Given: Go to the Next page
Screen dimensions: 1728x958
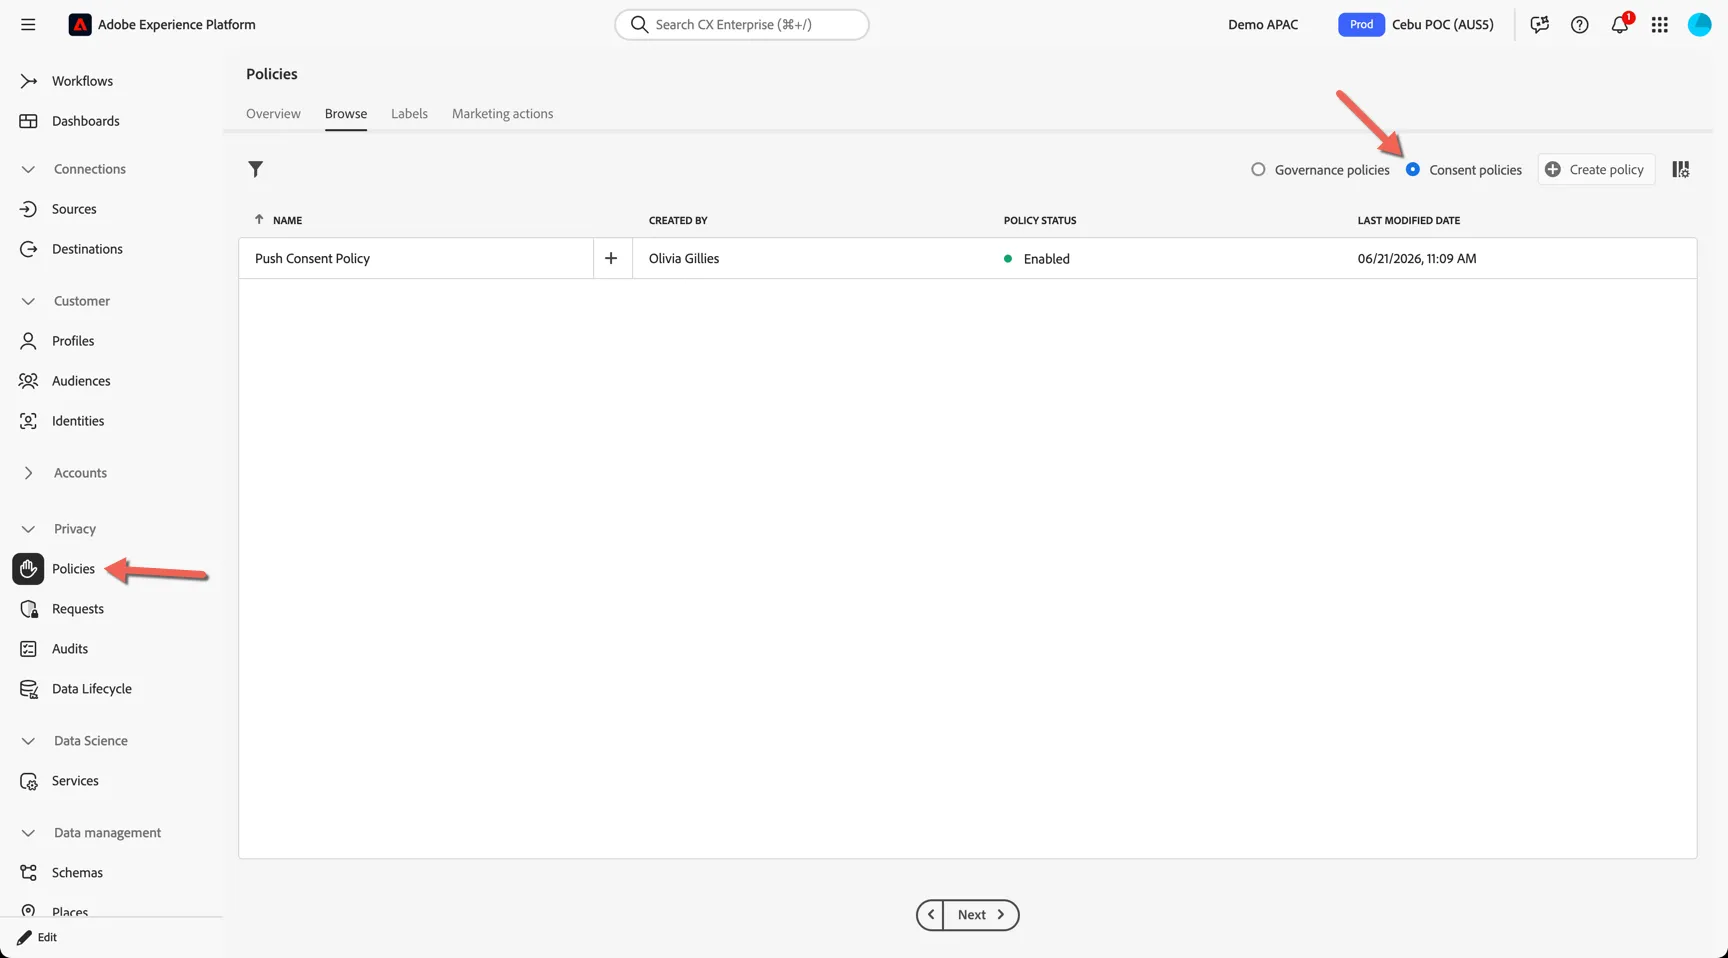Looking at the screenshot, I should 981,915.
